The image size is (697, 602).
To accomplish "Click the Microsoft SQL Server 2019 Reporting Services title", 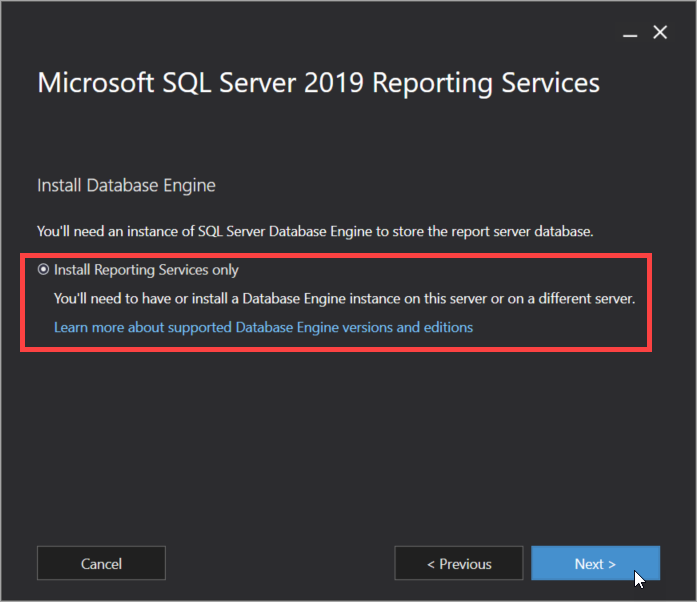I will [x=318, y=83].
